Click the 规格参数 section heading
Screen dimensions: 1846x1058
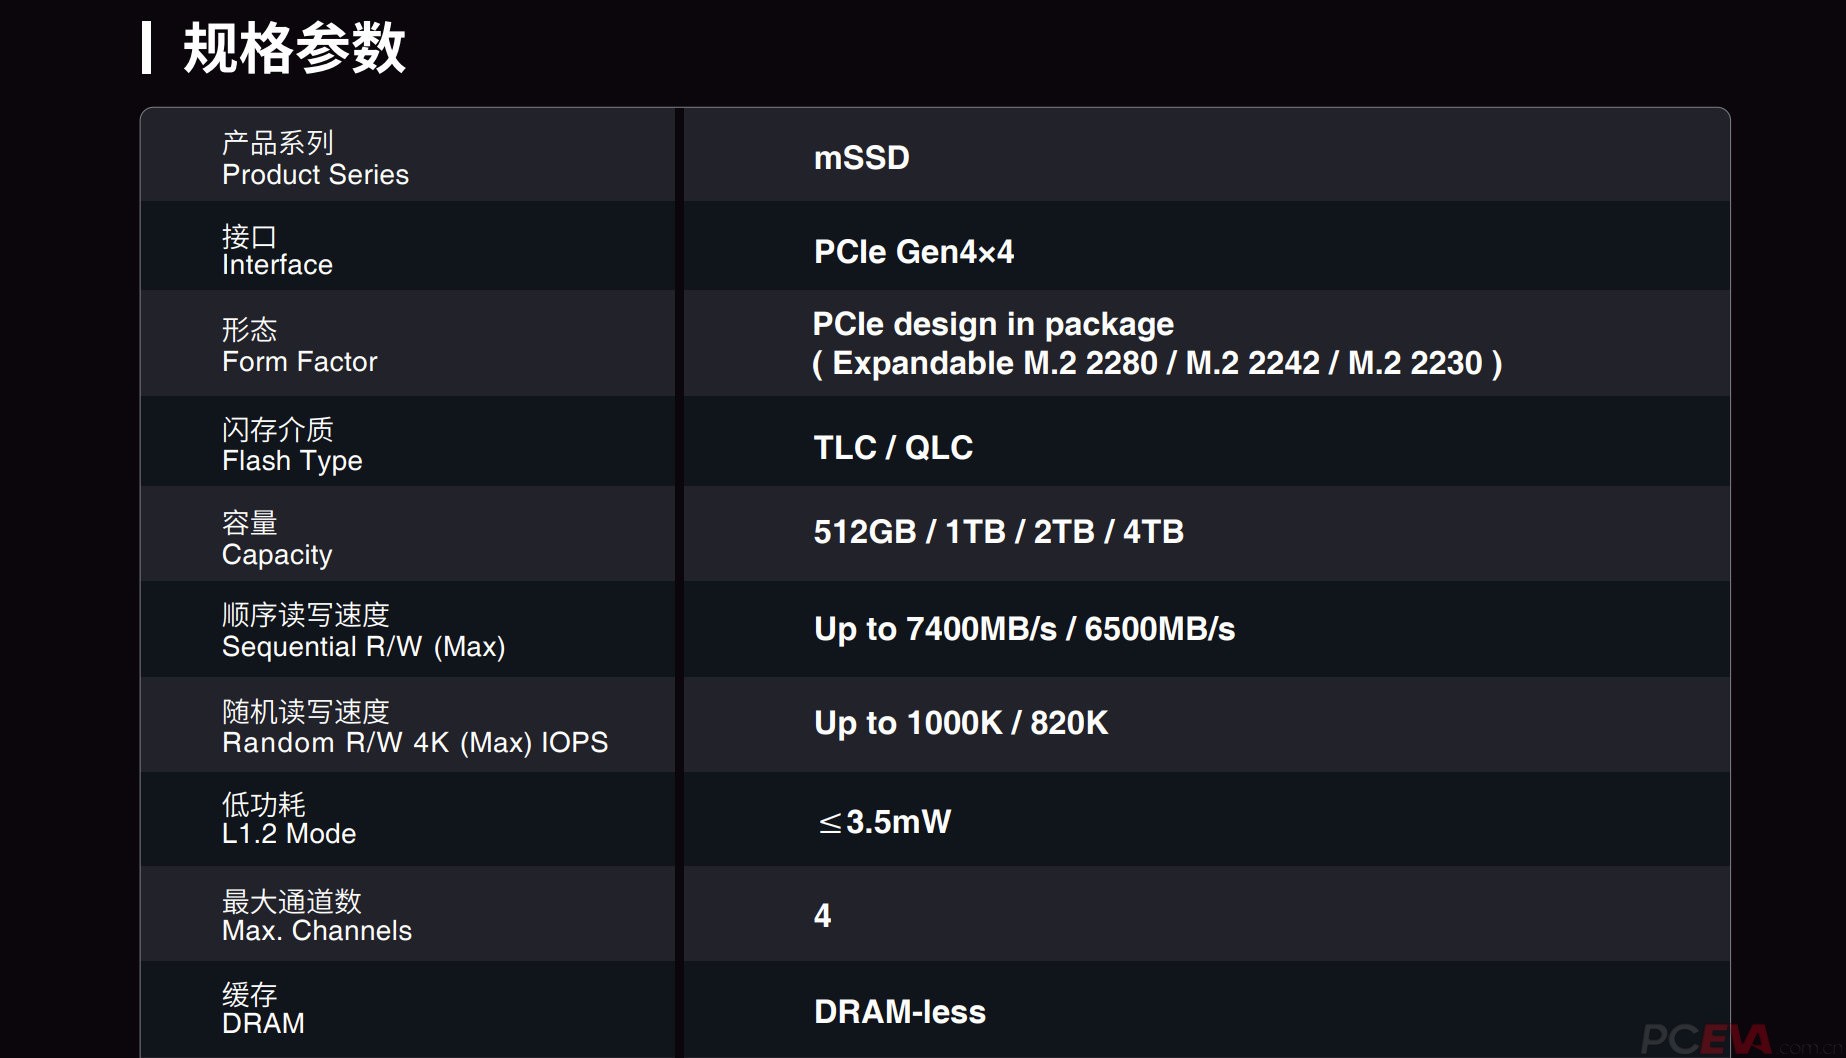pos(294,48)
